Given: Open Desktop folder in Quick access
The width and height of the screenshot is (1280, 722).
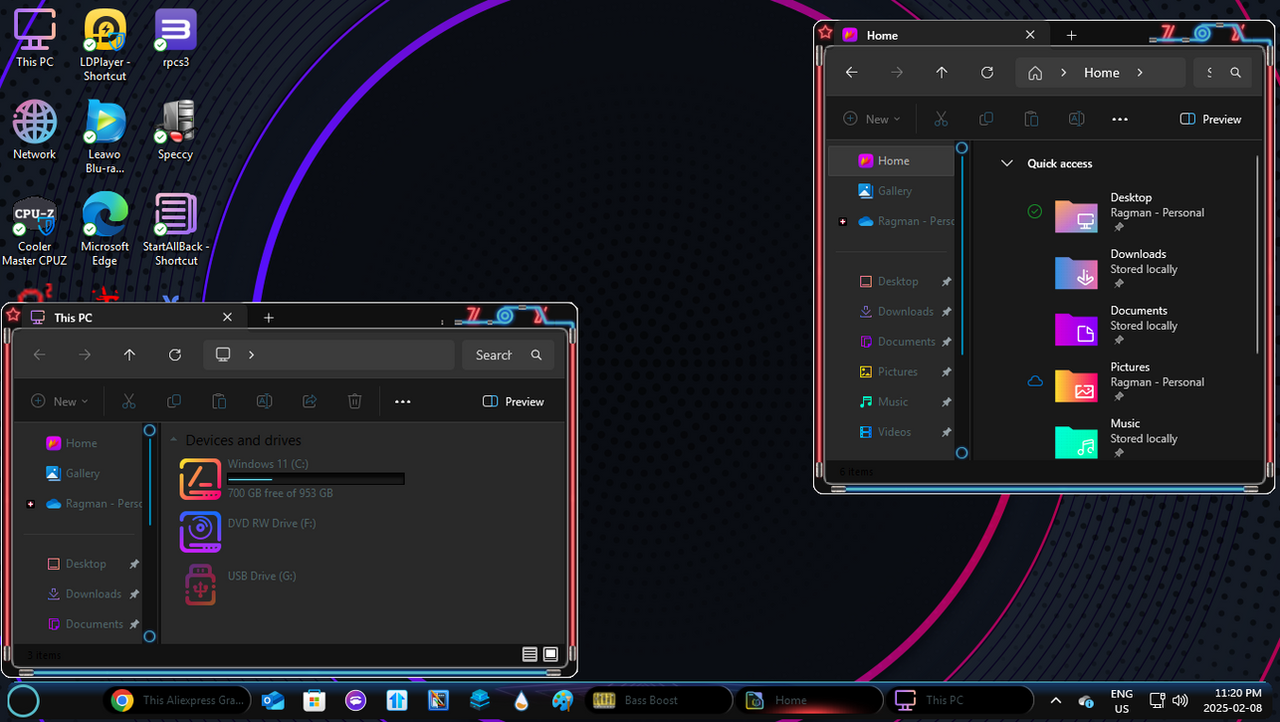Looking at the screenshot, I should coord(1130,212).
